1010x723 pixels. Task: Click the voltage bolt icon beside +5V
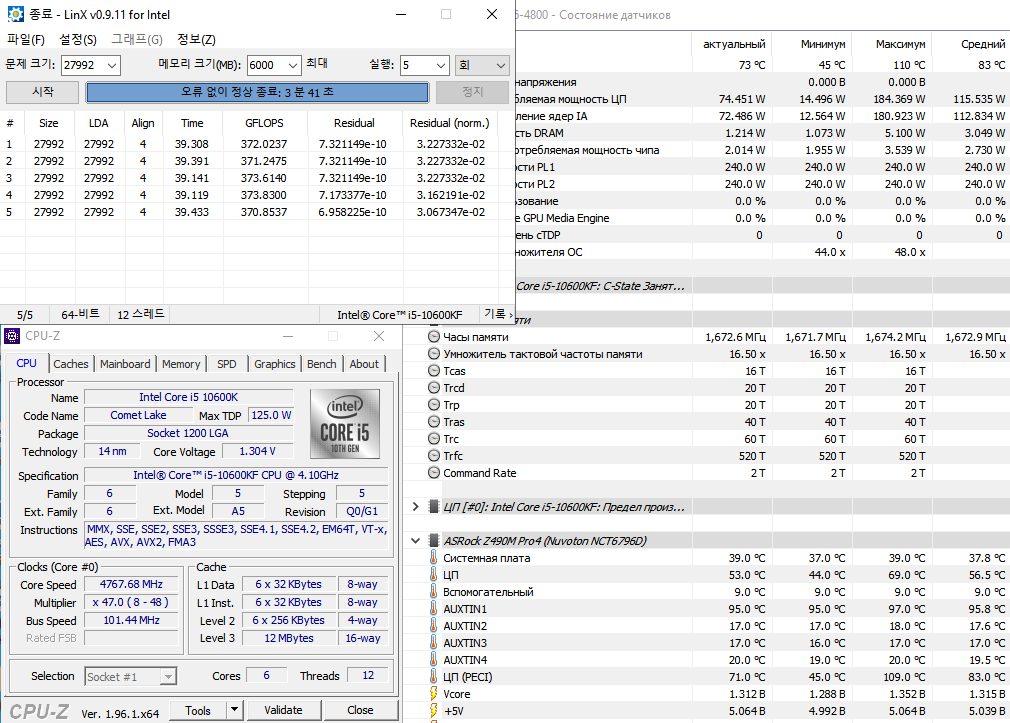click(x=434, y=711)
